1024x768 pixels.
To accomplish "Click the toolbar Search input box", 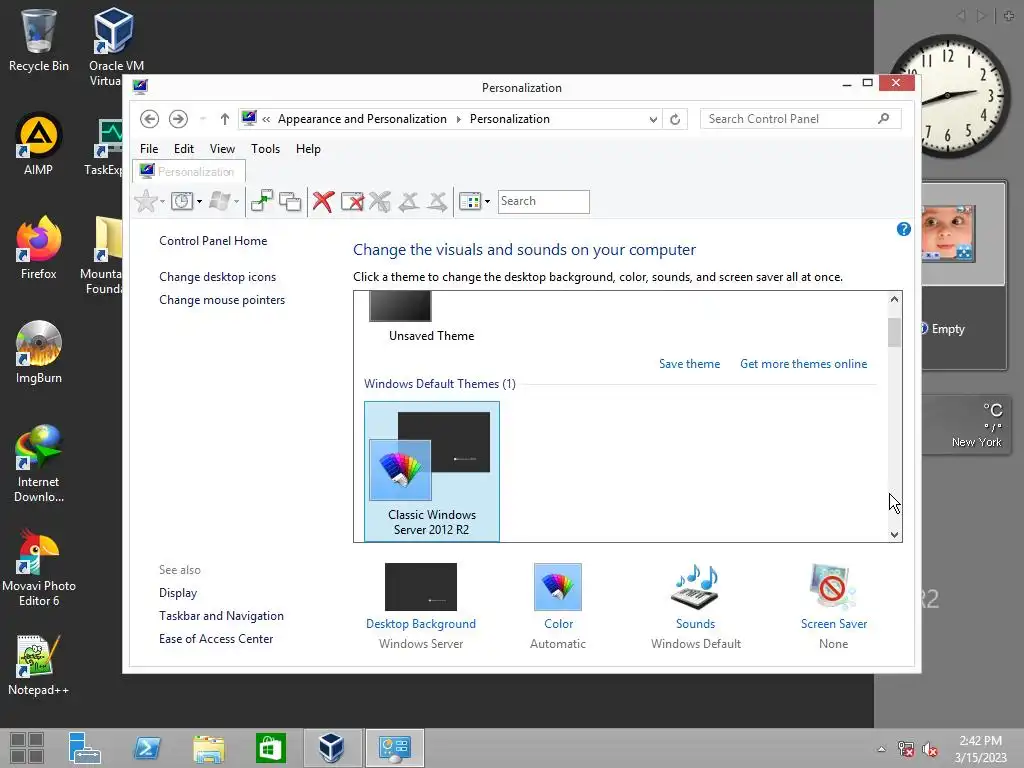I will pos(543,201).
